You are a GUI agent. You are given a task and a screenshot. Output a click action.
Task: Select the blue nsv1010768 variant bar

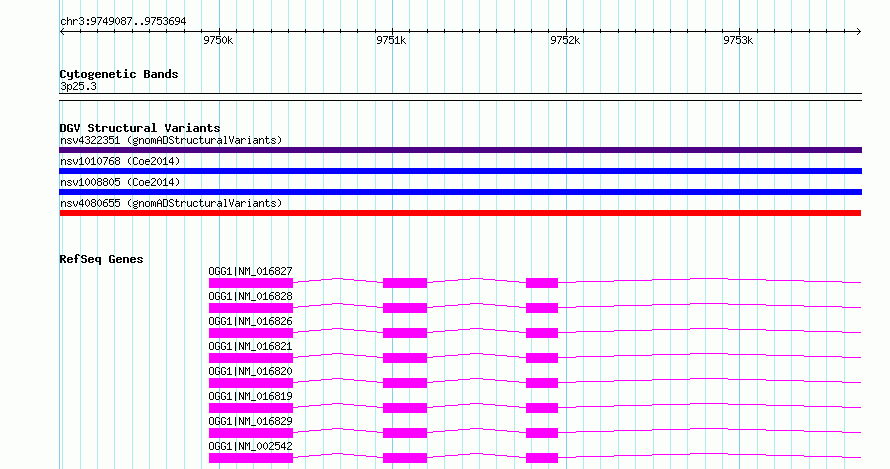click(460, 171)
